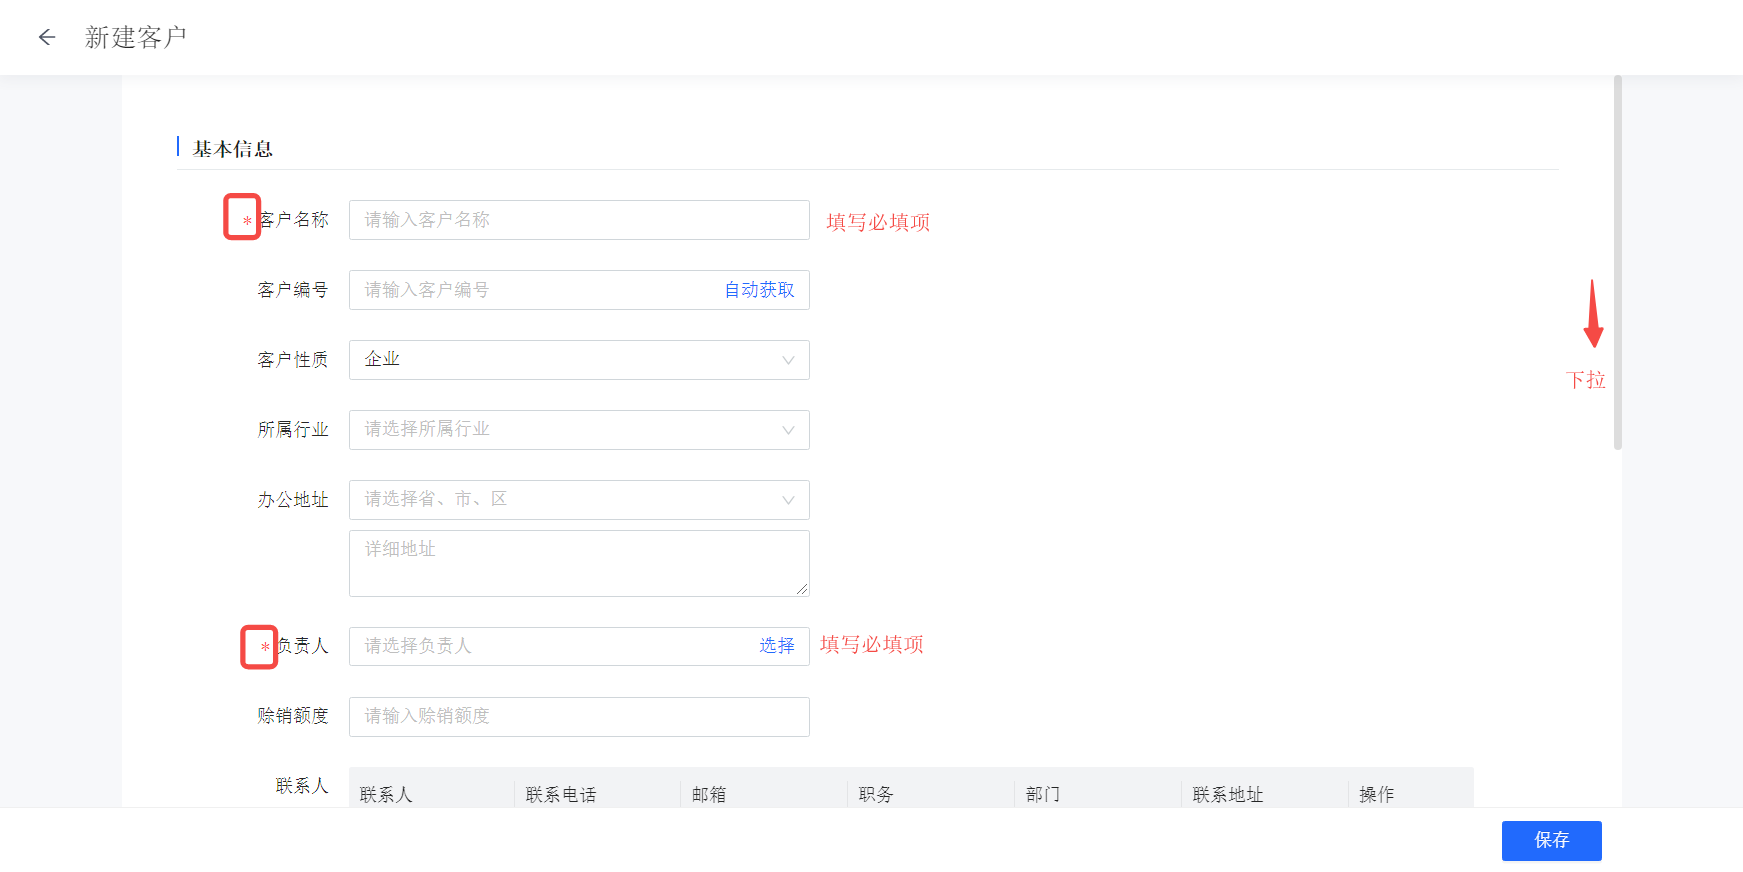The width and height of the screenshot is (1743, 872).
Task: Click the 联系地址 column header
Action: pyautogui.click(x=1228, y=795)
